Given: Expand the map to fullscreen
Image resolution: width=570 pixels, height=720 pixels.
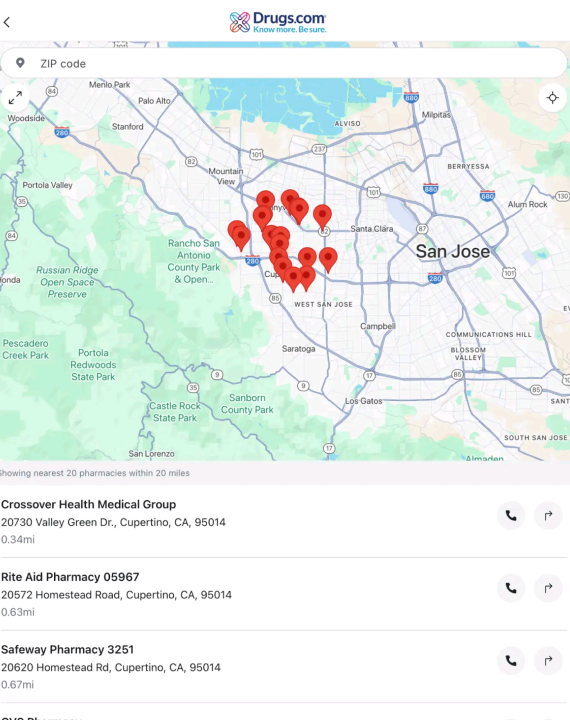Looking at the screenshot, I should [x=15, y=98].
